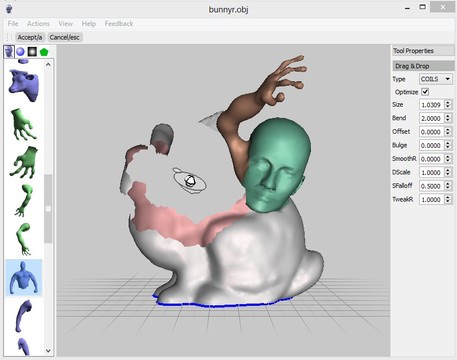
Task: Click the Accept/a button
Action: [30, 37]
